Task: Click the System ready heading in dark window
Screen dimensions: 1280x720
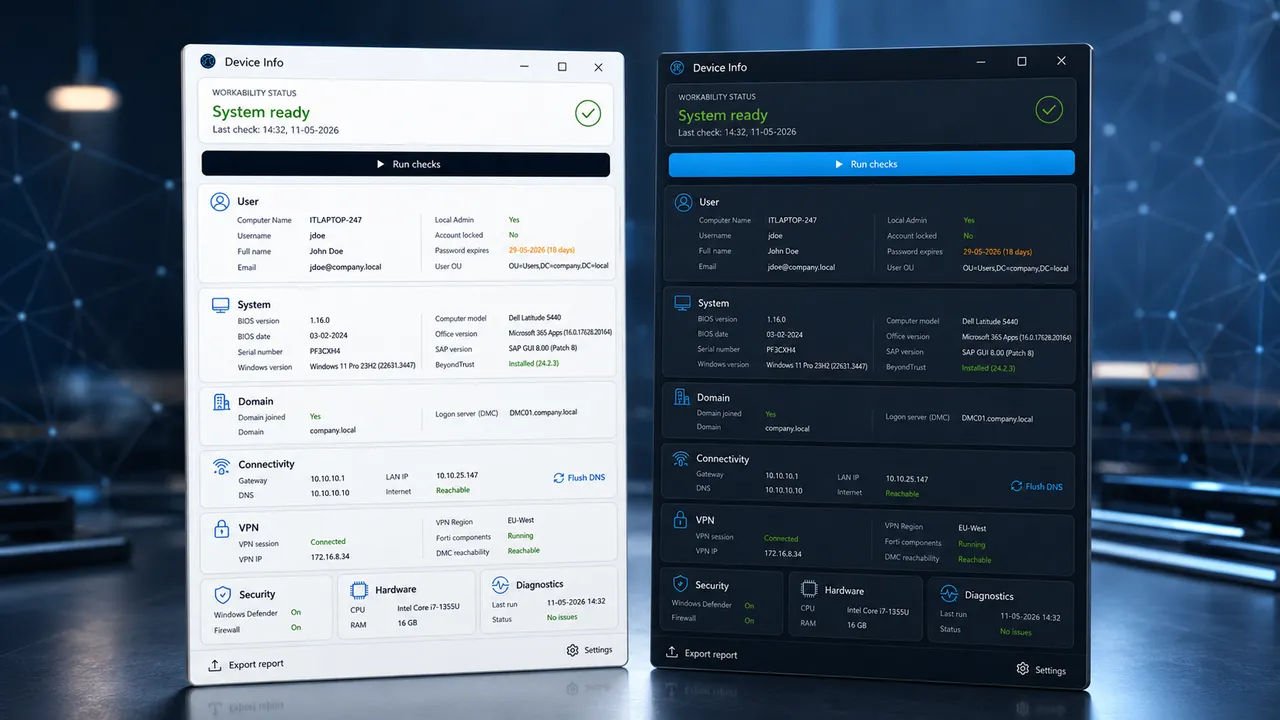Action: tap(723, 115)
